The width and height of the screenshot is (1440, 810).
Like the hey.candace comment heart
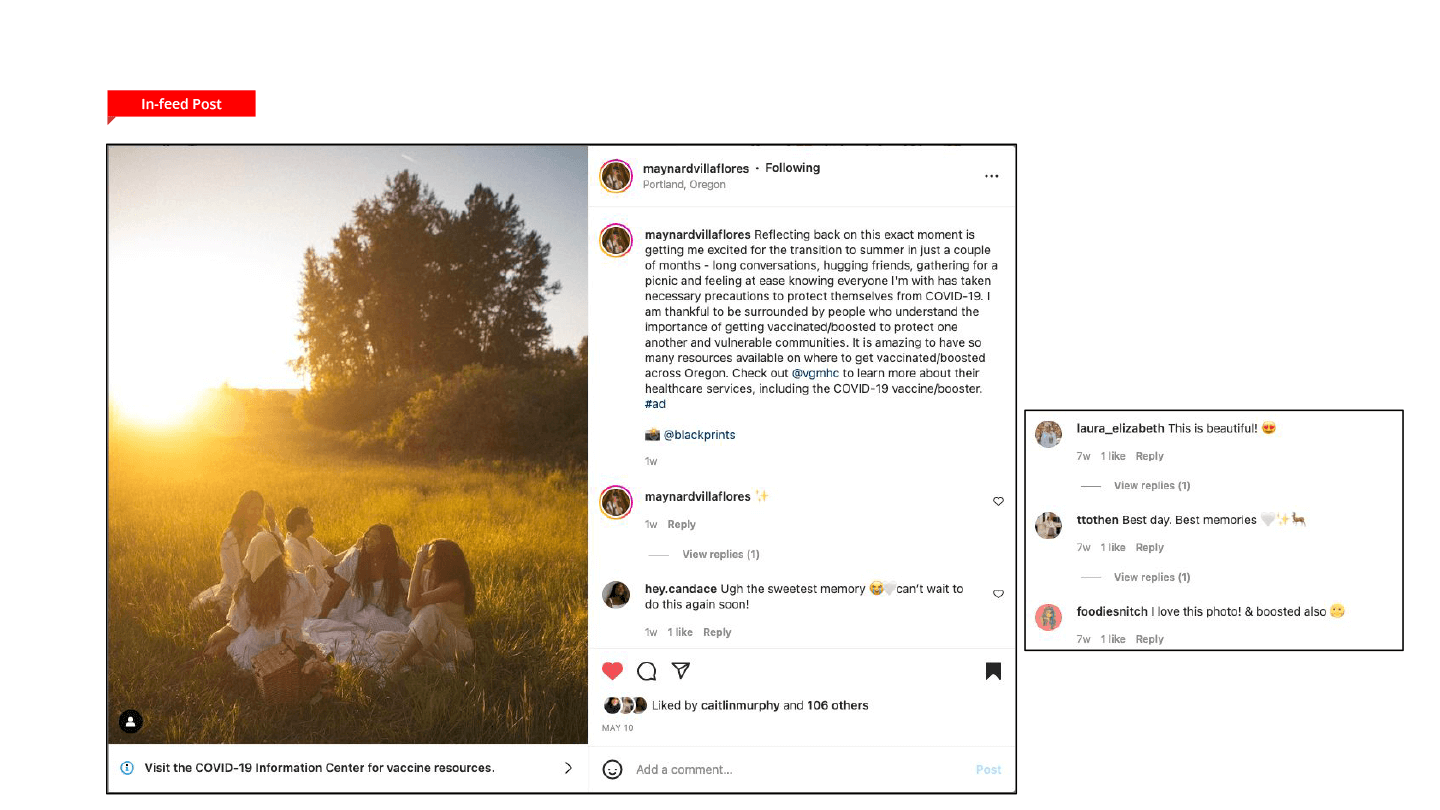(x=998, y=594)
